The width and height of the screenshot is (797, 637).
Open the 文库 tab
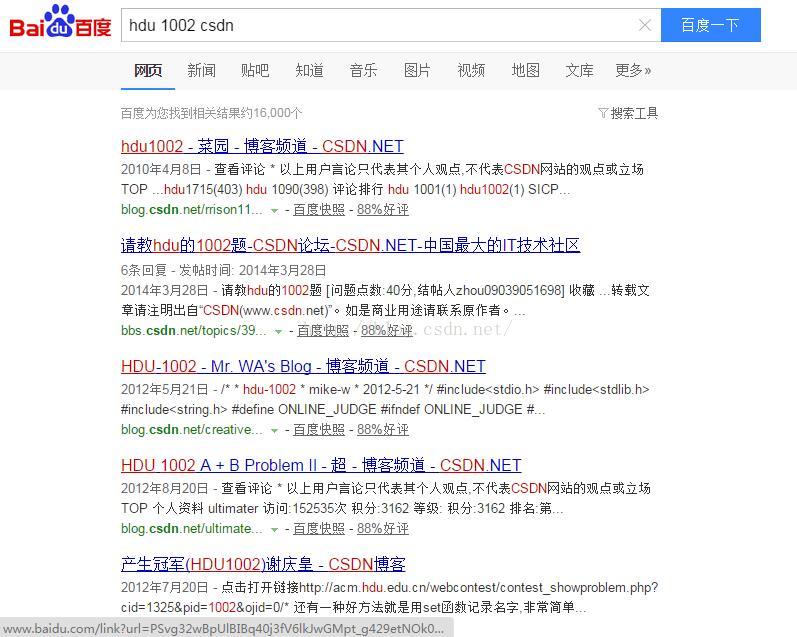tap(579, 70)
